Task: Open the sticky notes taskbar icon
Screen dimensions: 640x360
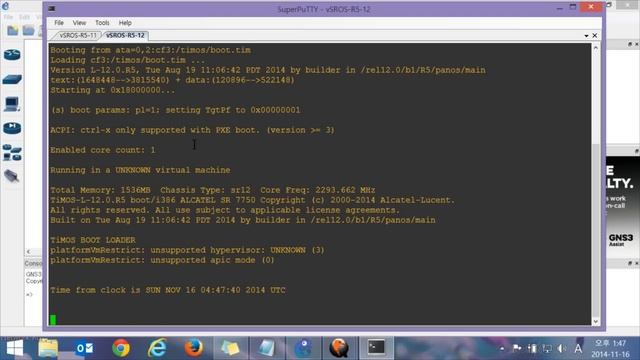Action: coord(230,348)
